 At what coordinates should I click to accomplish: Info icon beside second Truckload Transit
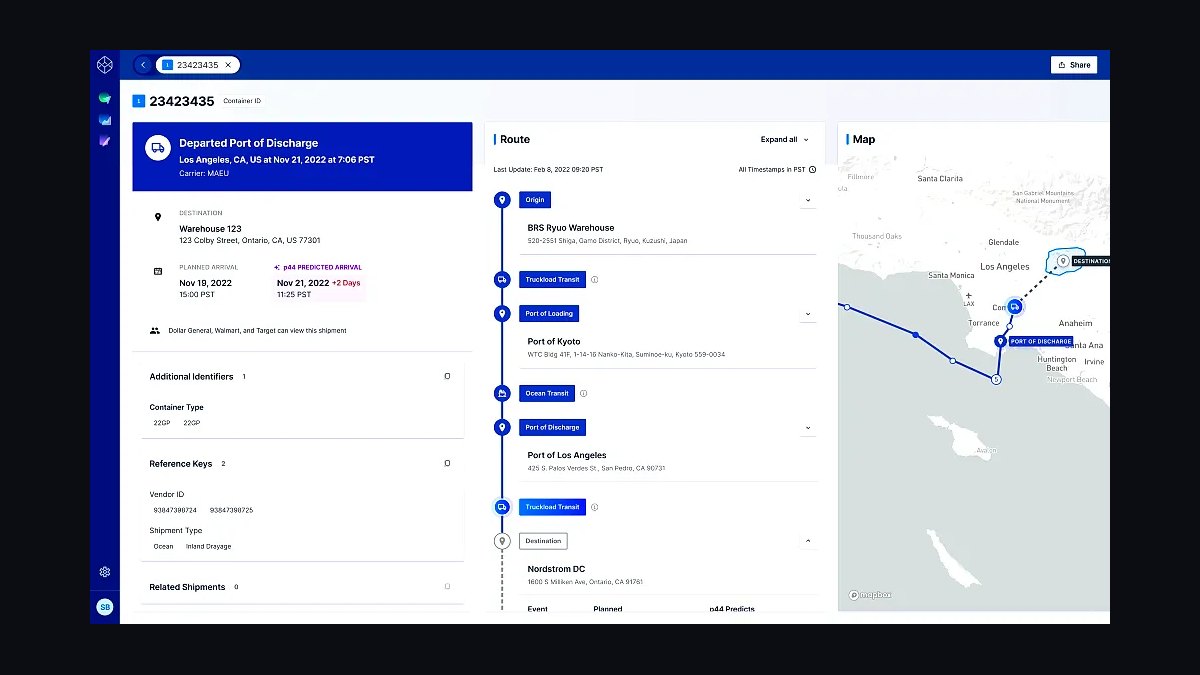[x=594, y=507]
